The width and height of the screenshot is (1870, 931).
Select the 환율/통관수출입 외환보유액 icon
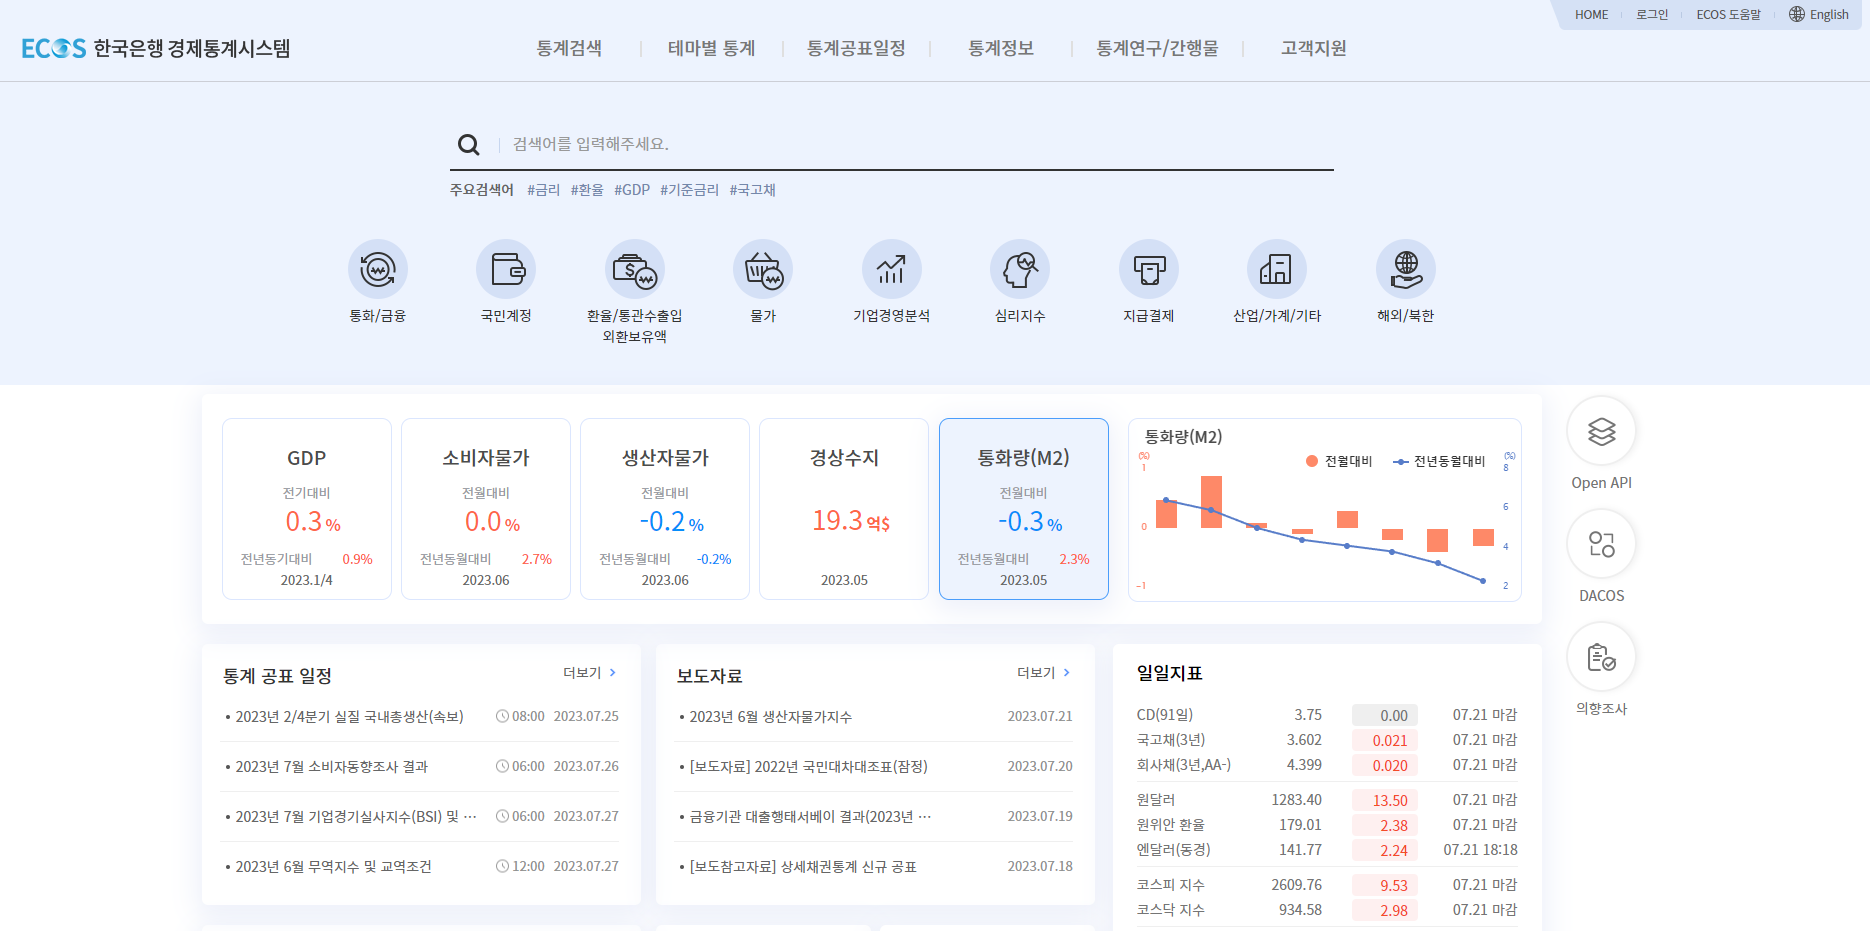634,269
